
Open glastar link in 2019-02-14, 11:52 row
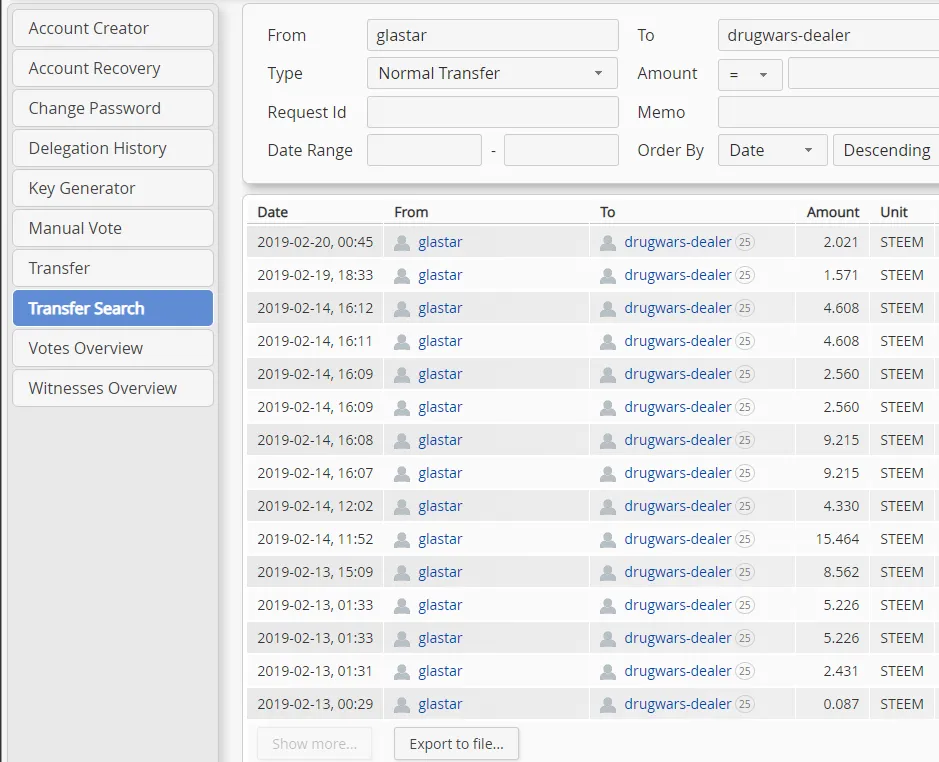[440, 539]
